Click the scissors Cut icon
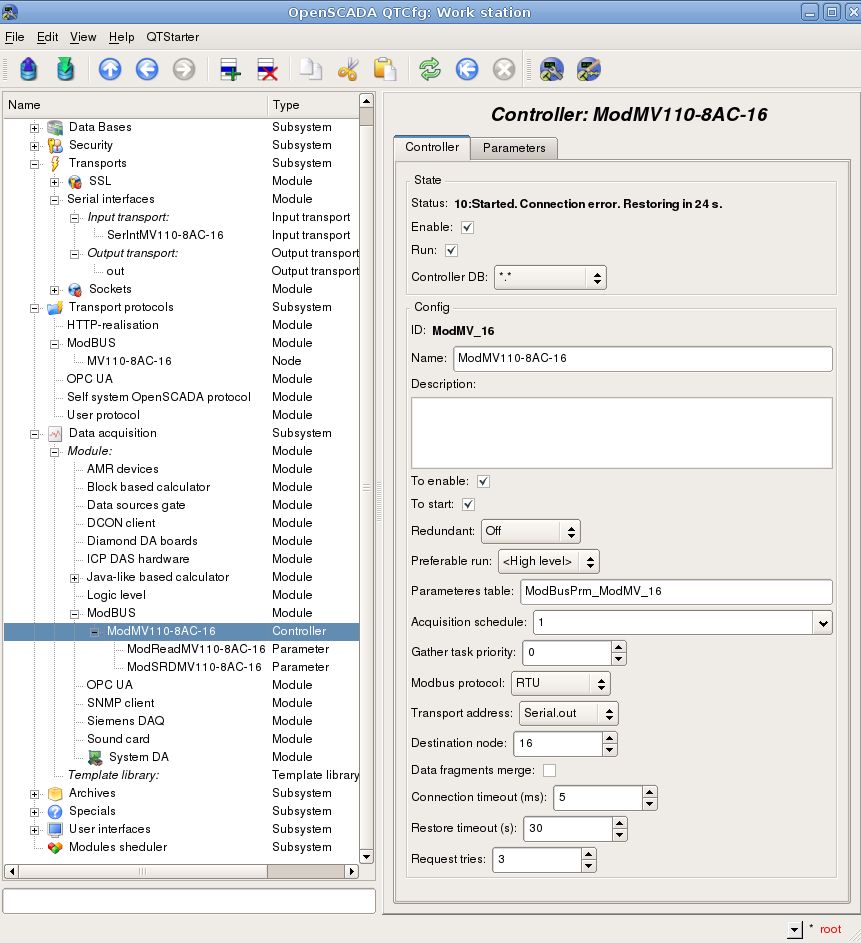Screen dimensions: 861x944 pyautogui.click(x=347, y=69)
